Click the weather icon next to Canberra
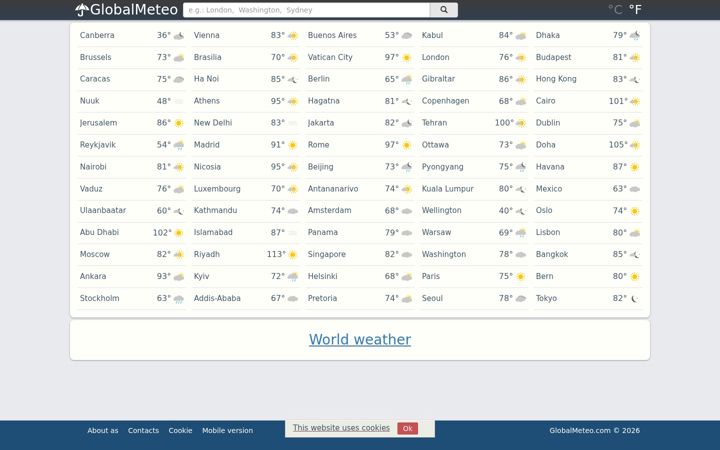 179,35
